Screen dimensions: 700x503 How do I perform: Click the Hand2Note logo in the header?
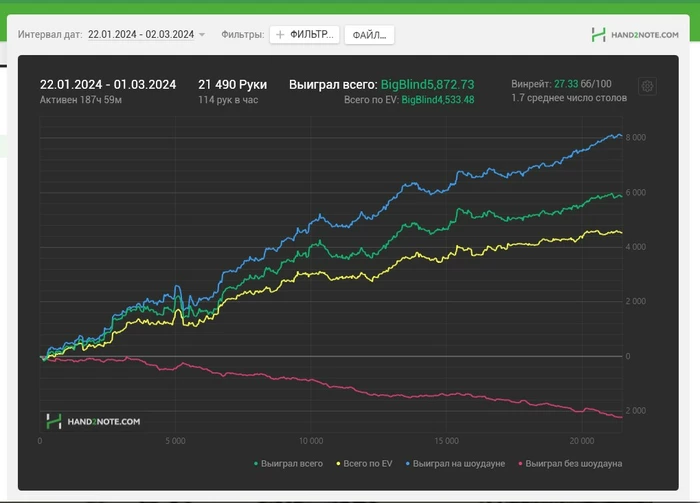(635, 35)
